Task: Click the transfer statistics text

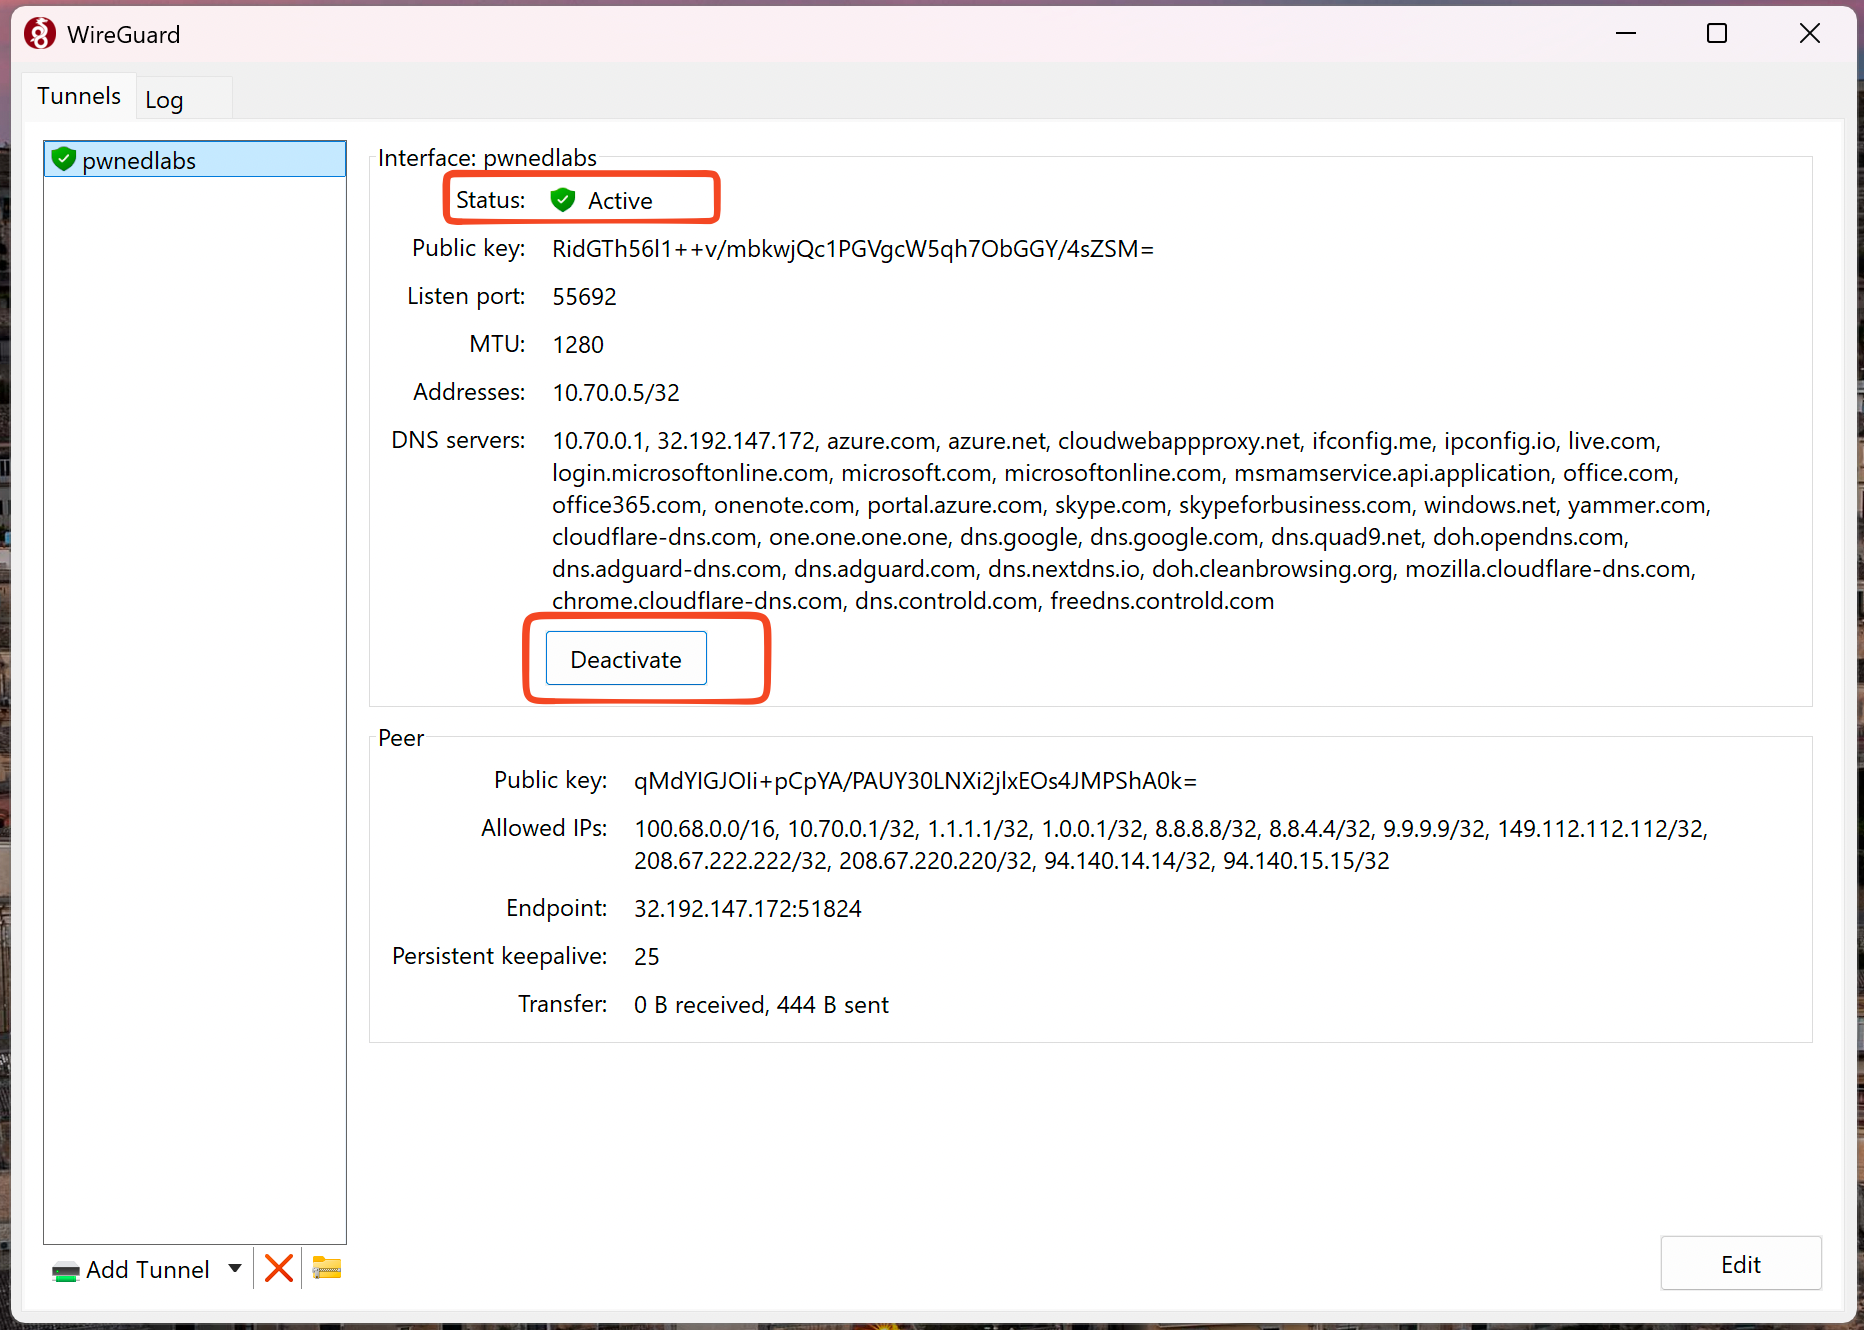Action: click(761, 1005)
